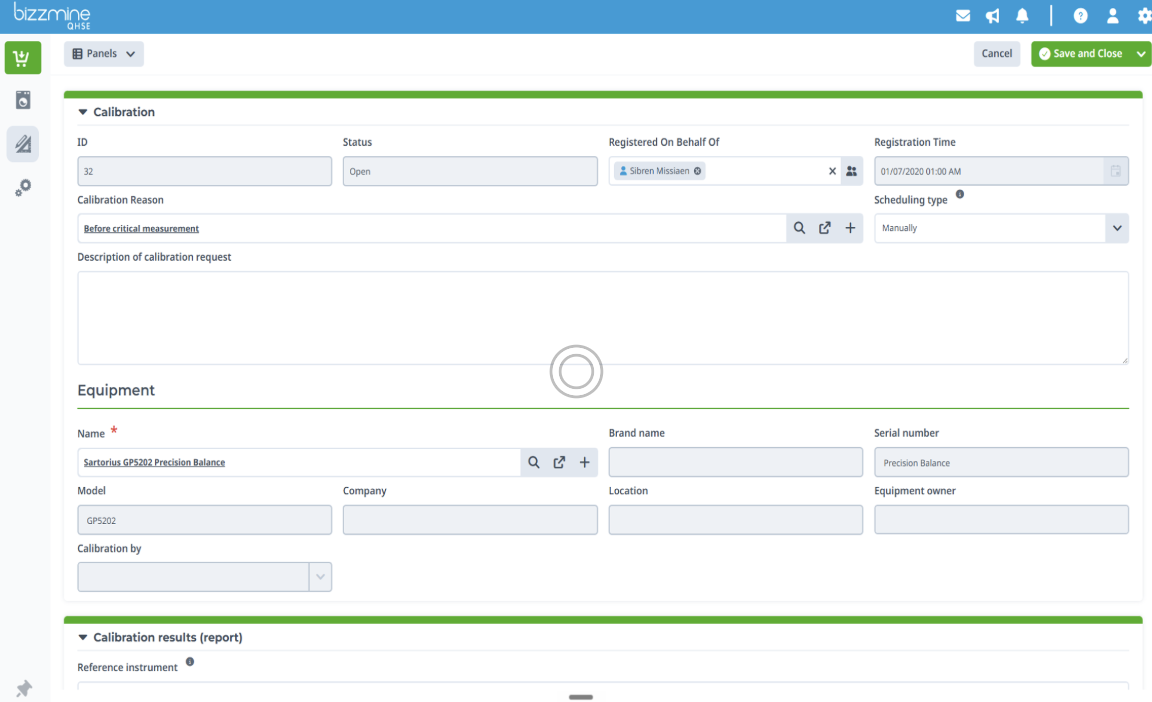Click the Company field
1152x702 pixels.
[x=470, y=520]
